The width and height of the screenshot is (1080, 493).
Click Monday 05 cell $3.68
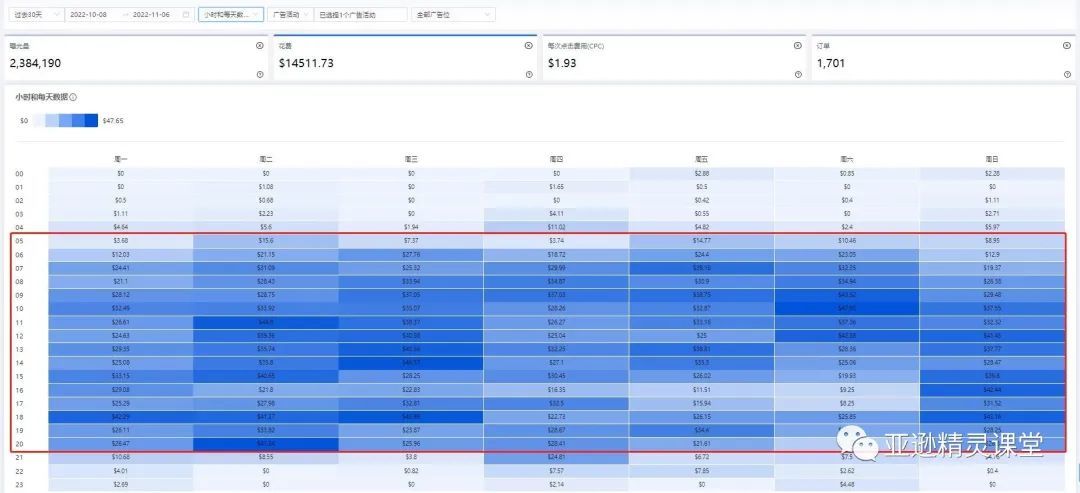[x=121, y=241]
